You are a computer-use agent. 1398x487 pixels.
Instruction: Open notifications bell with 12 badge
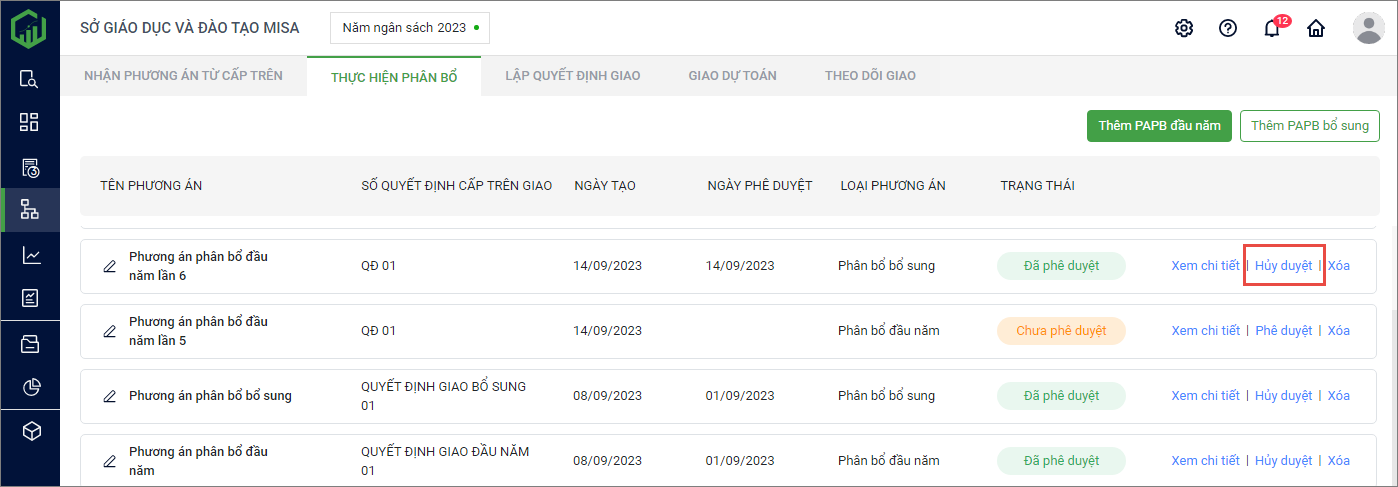tap(1272, 28)
